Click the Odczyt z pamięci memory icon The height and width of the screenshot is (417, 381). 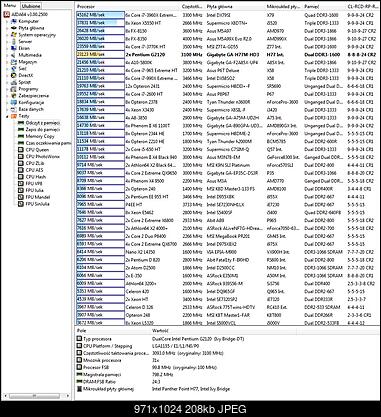point(21,123)
